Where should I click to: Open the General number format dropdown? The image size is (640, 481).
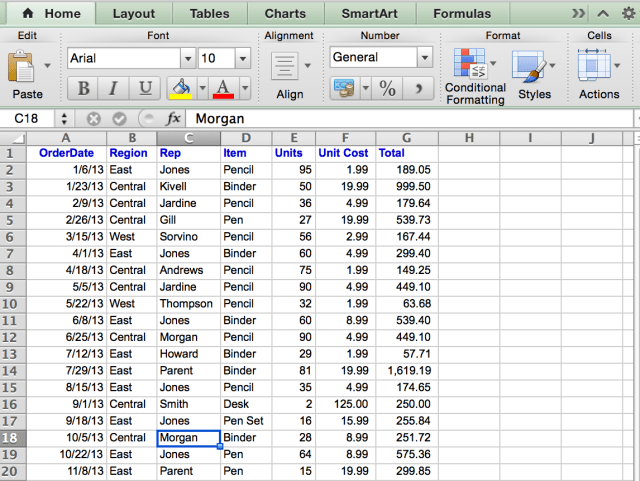[425, 57]
